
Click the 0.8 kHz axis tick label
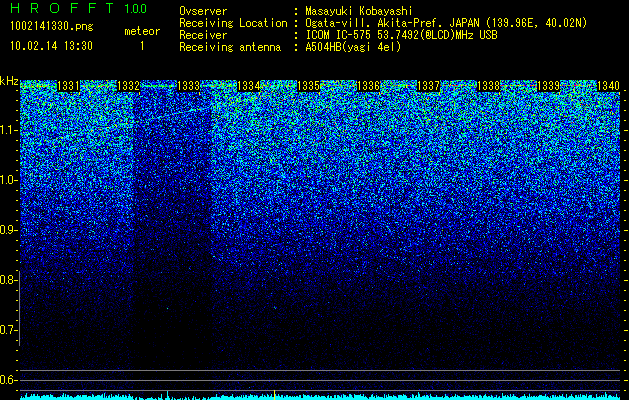tap(8, 280)
